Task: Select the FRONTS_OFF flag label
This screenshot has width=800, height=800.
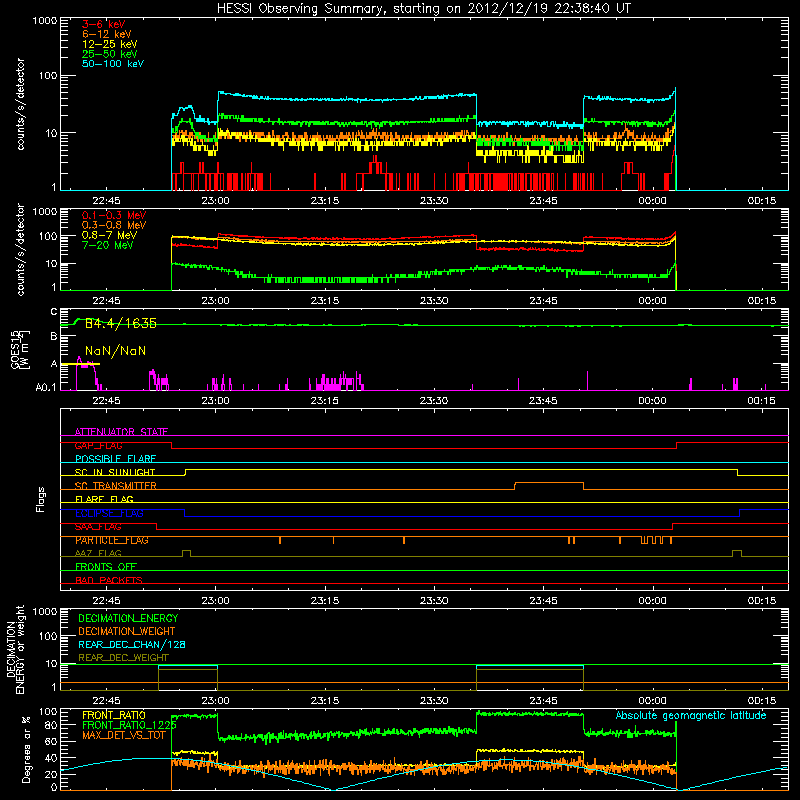Action: point(106,567)
